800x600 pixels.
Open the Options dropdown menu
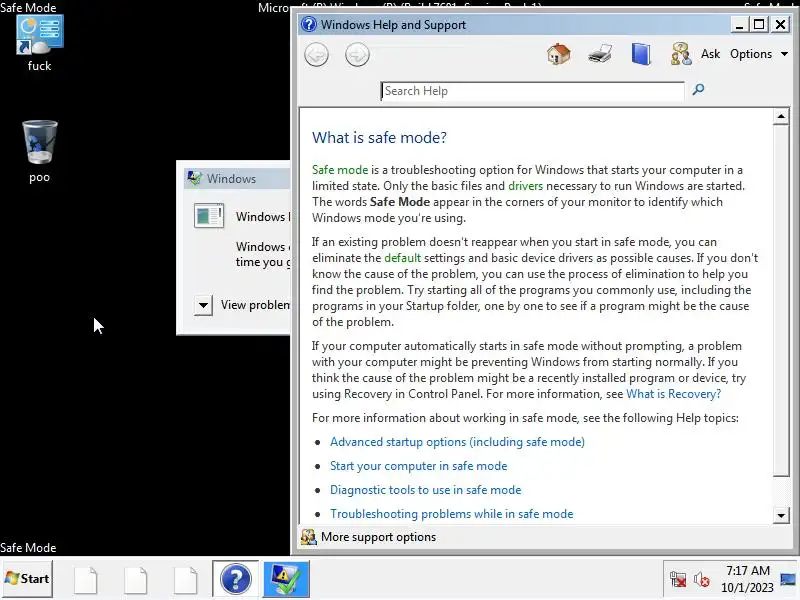[759, 54]
